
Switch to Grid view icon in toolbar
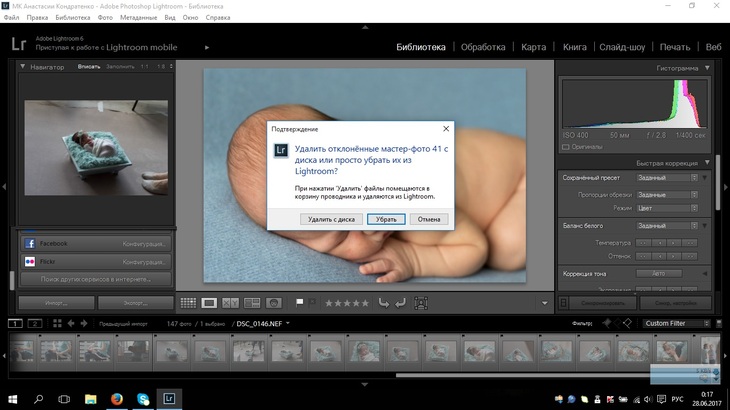click(188, 302)
